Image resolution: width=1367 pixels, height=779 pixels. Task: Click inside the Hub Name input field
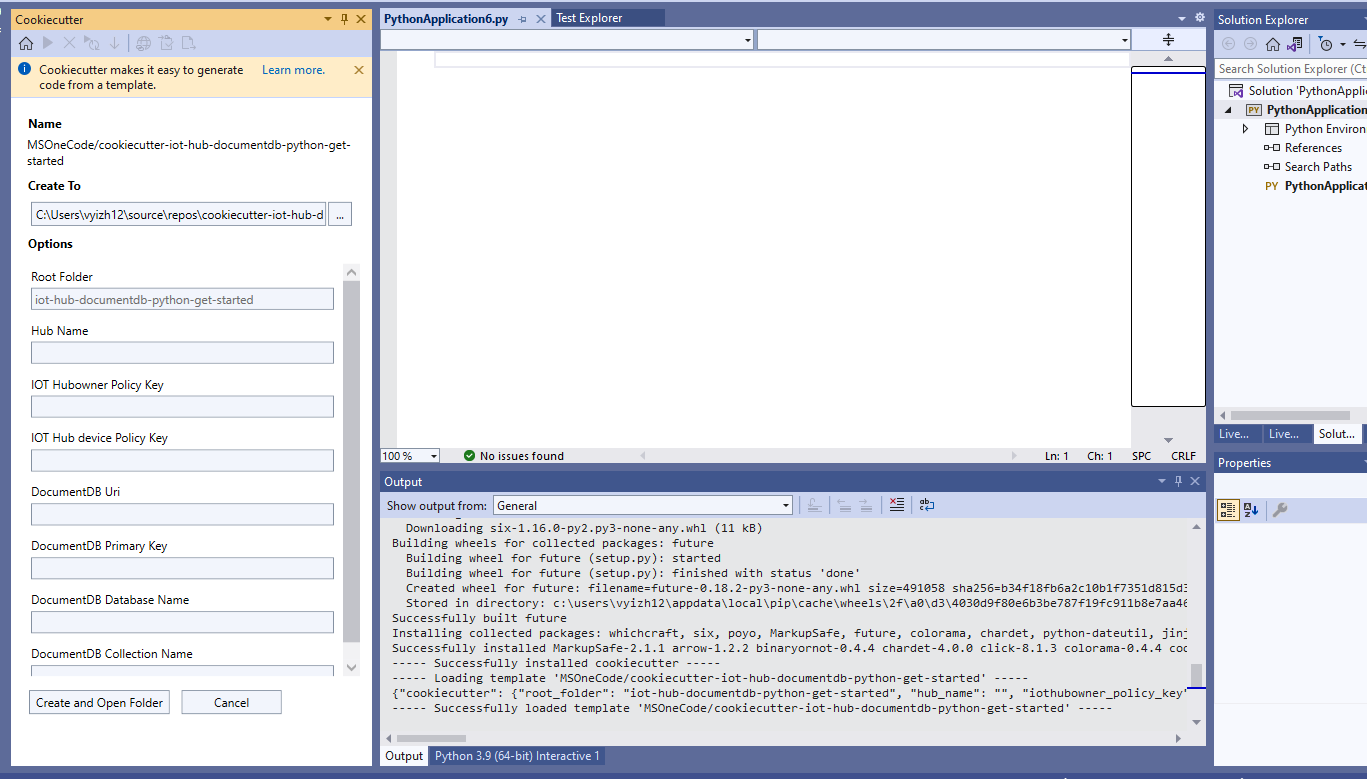pos(182,352)
